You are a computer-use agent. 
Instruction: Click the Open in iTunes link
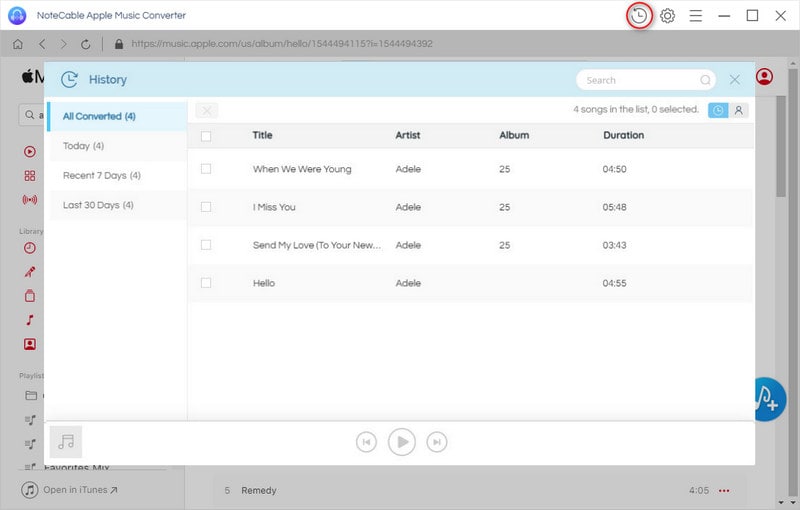(x=69, y=490)
